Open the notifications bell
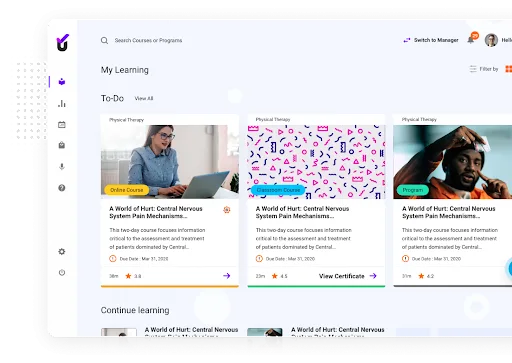 coord(471,40)
